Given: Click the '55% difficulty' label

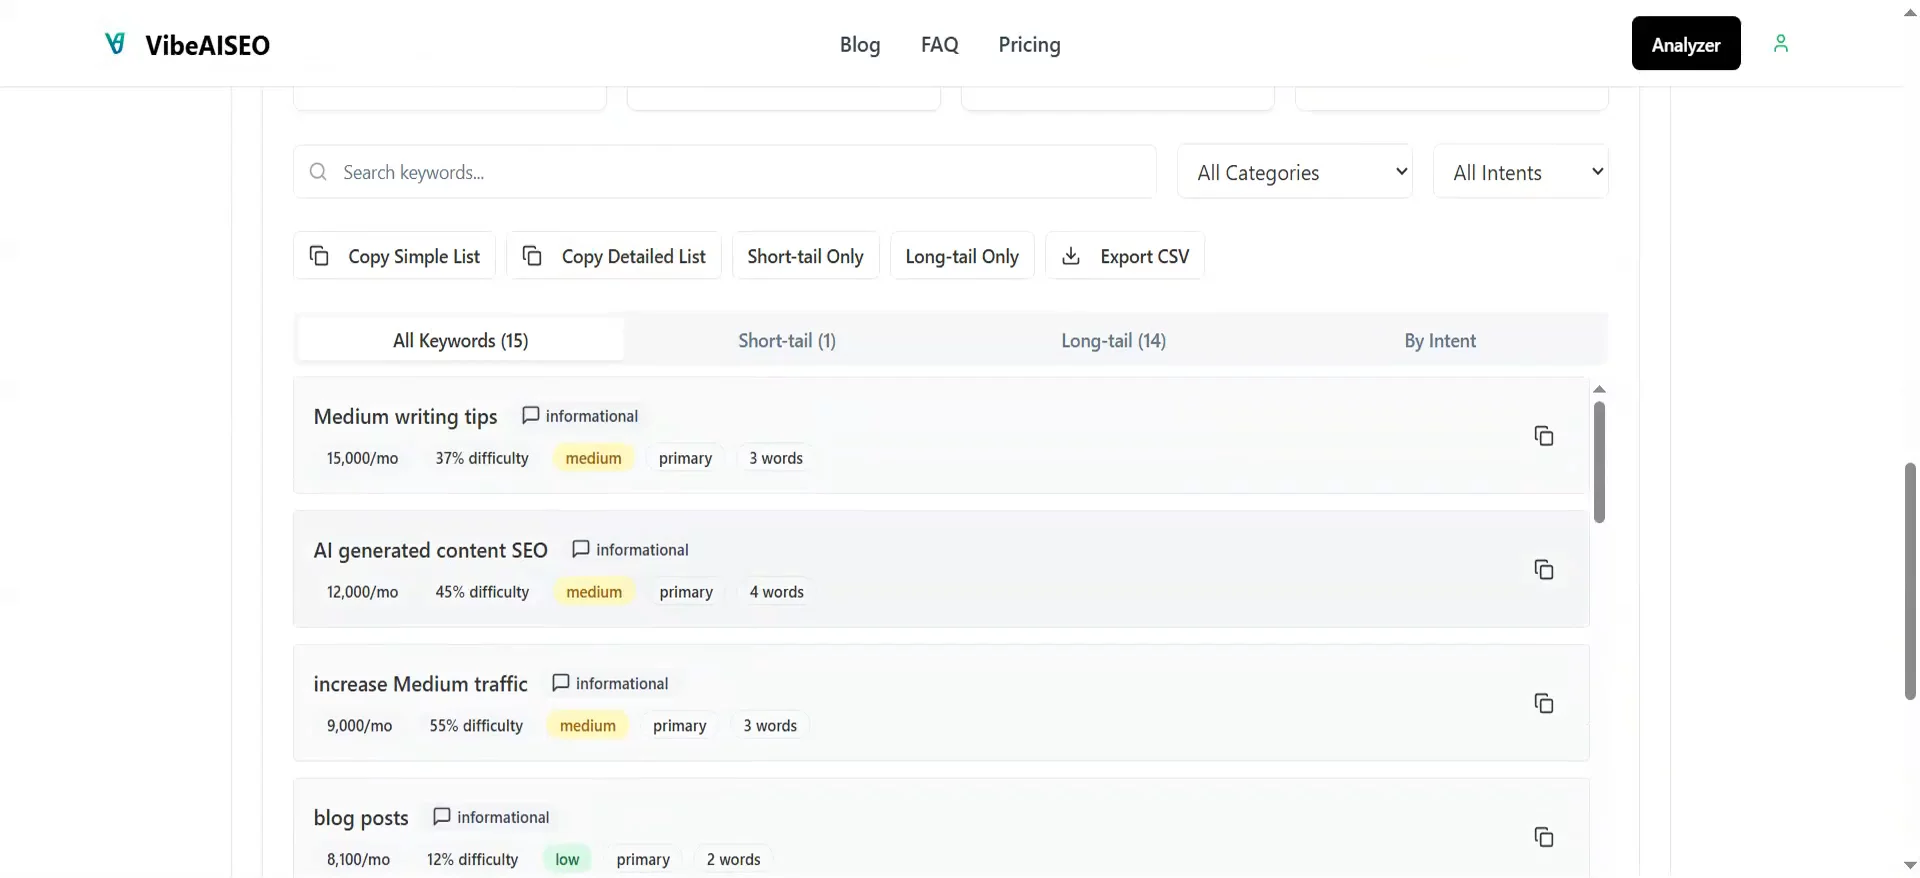Looking at the screenshot, I should click(x=476, y=726).
